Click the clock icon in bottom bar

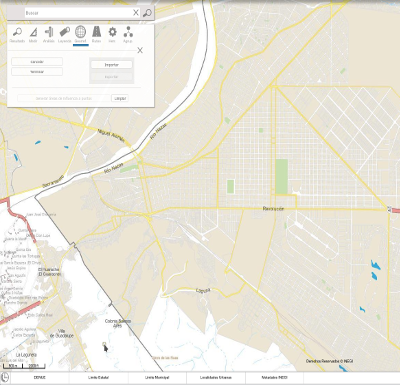pyautogui.click(x=5, y=377)
